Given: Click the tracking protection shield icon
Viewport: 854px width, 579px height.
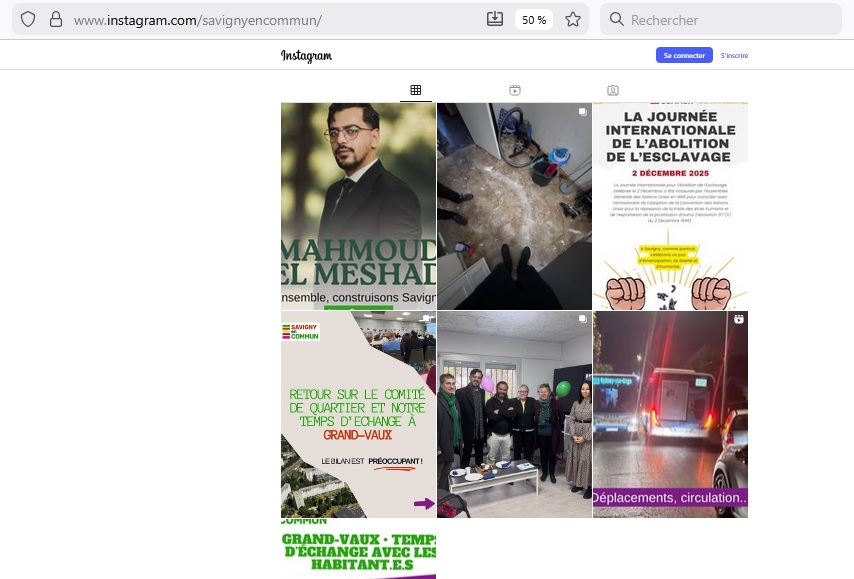Looking at the screenshot, I should coord(28,19).
